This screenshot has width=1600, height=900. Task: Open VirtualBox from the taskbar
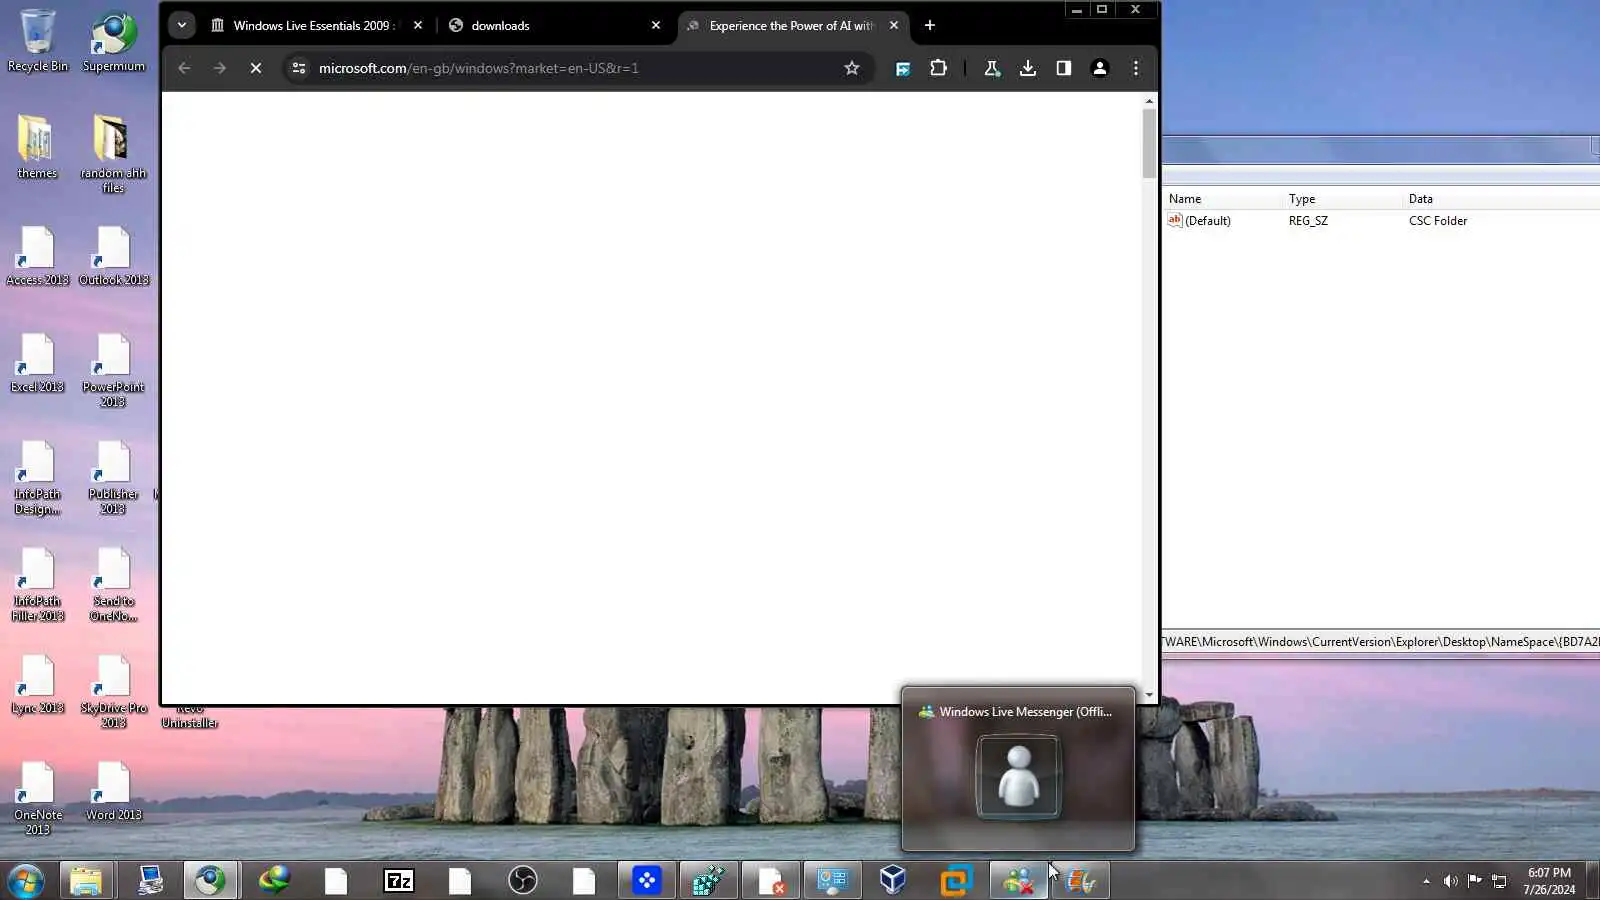coord(892,881)
